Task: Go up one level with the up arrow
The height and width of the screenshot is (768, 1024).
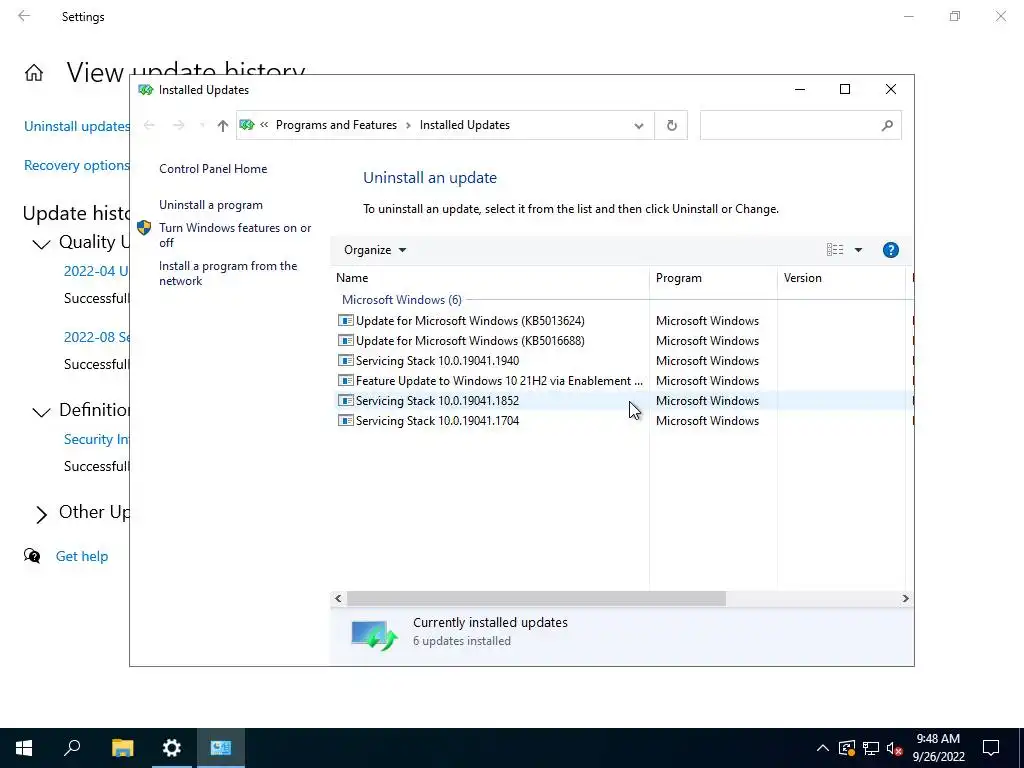Action: tap(223, 125)
